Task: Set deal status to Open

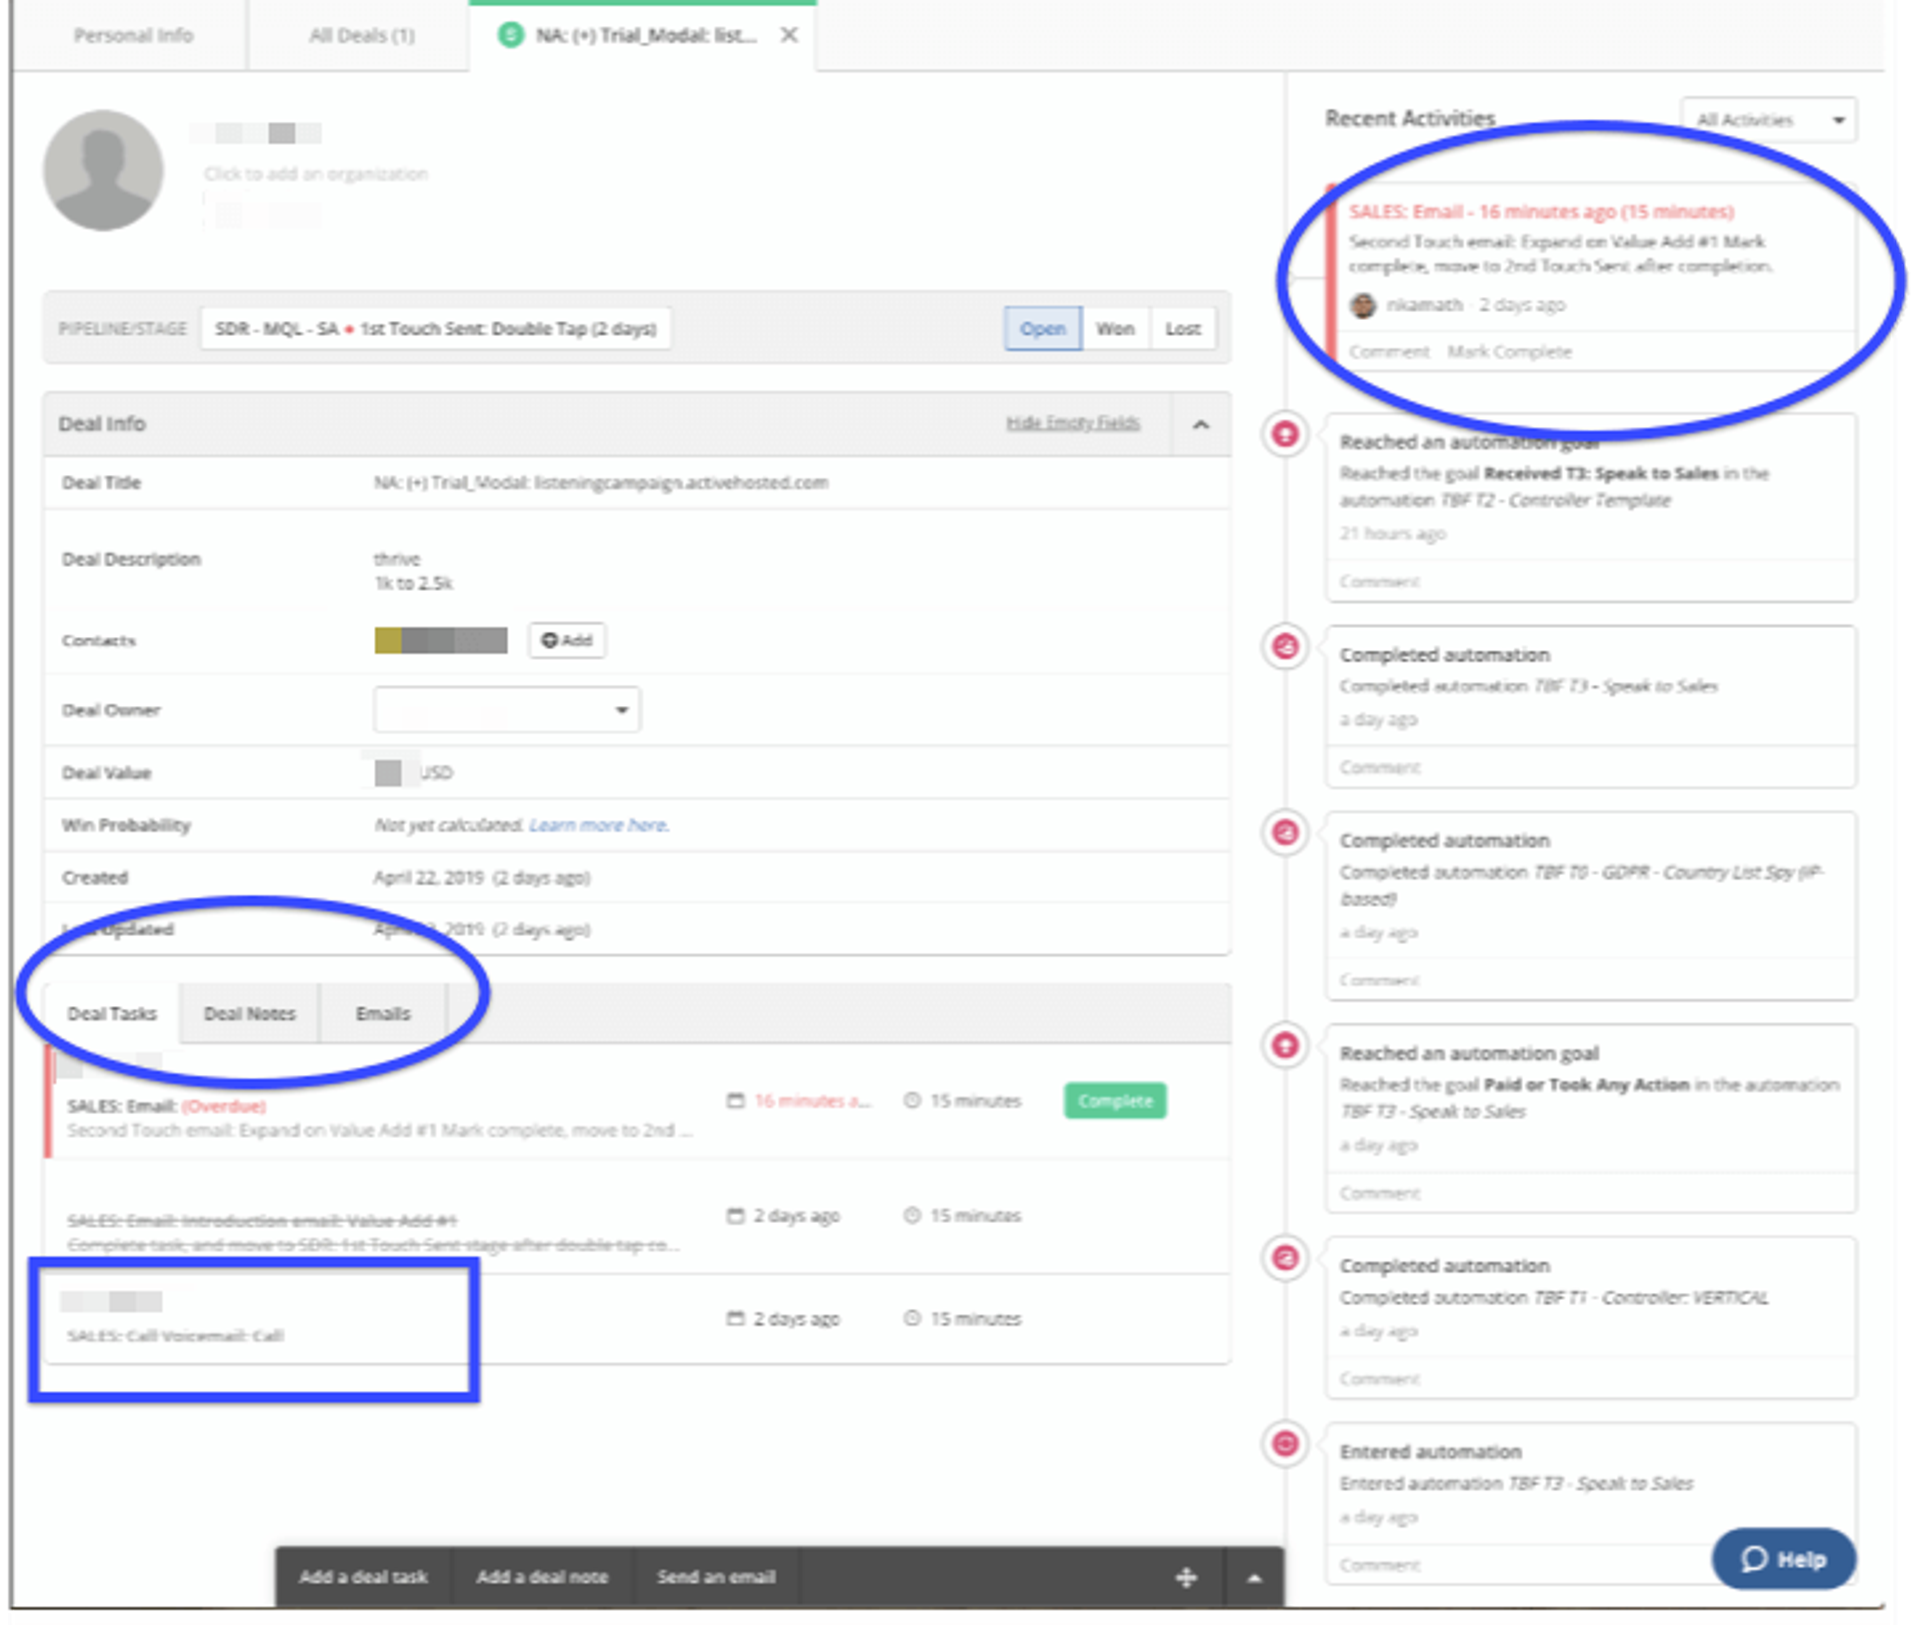Action: (1042, 328)
